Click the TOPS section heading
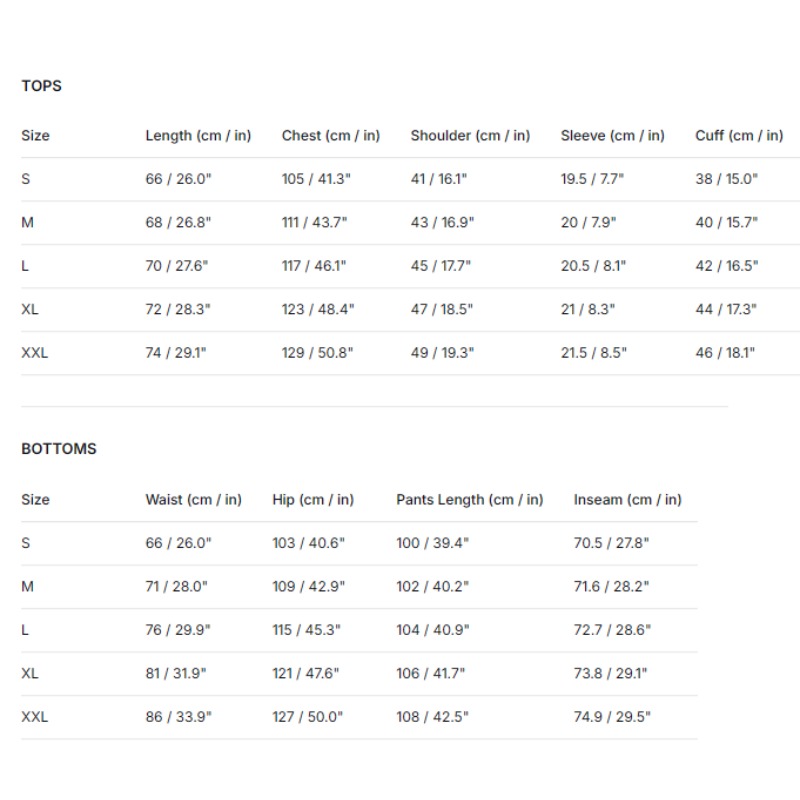 click(41, 86)
